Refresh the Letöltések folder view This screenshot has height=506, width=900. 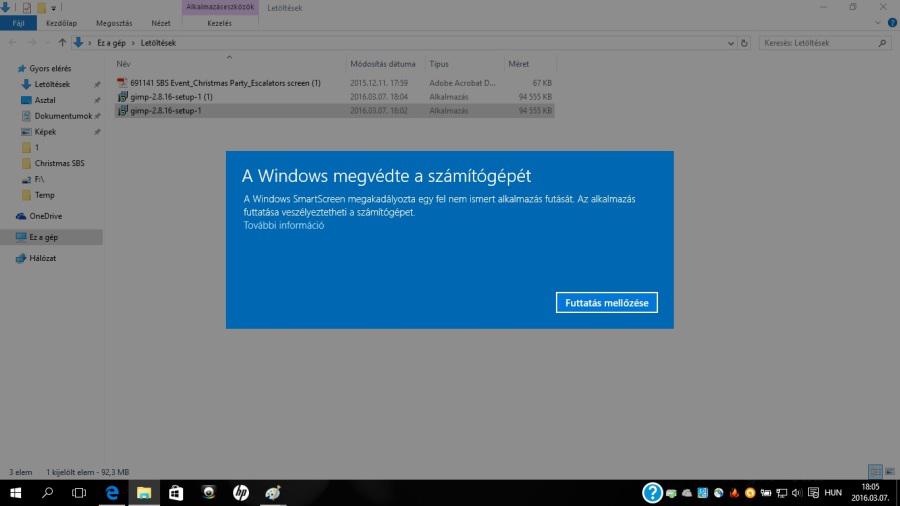(744, 43)
